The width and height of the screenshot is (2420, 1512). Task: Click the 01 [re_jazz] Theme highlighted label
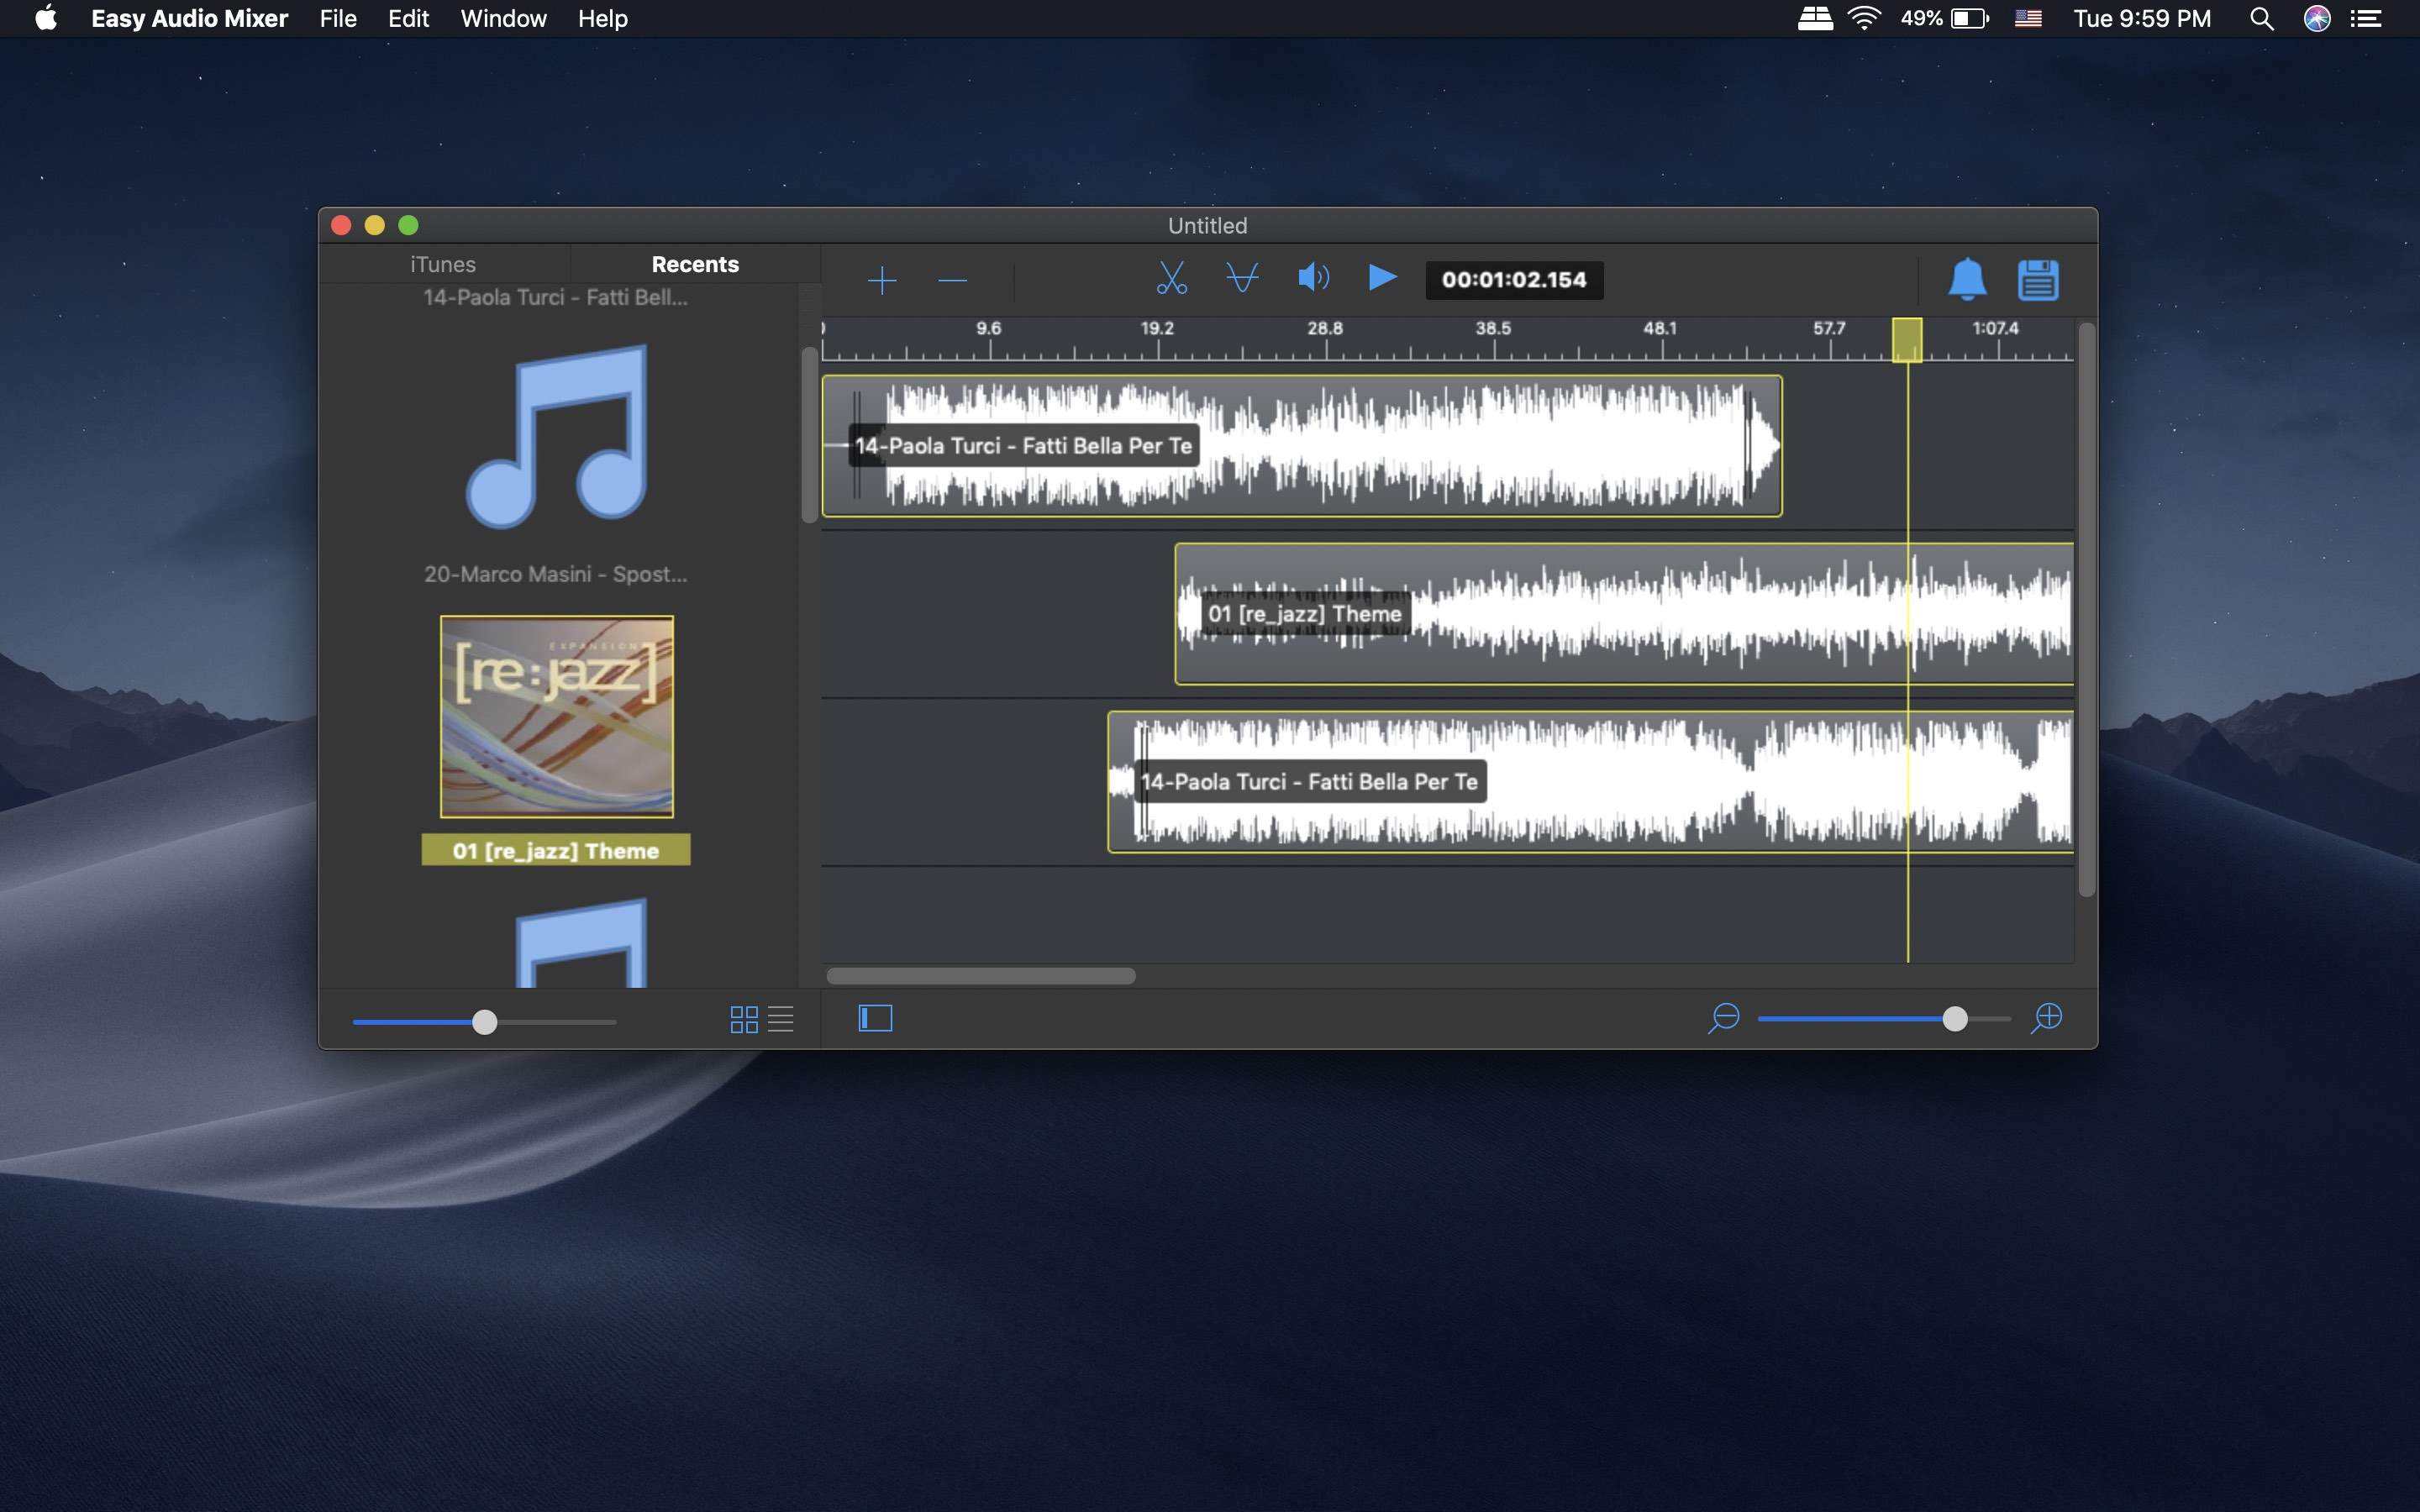pyautogui.click(x=556, y=851)
